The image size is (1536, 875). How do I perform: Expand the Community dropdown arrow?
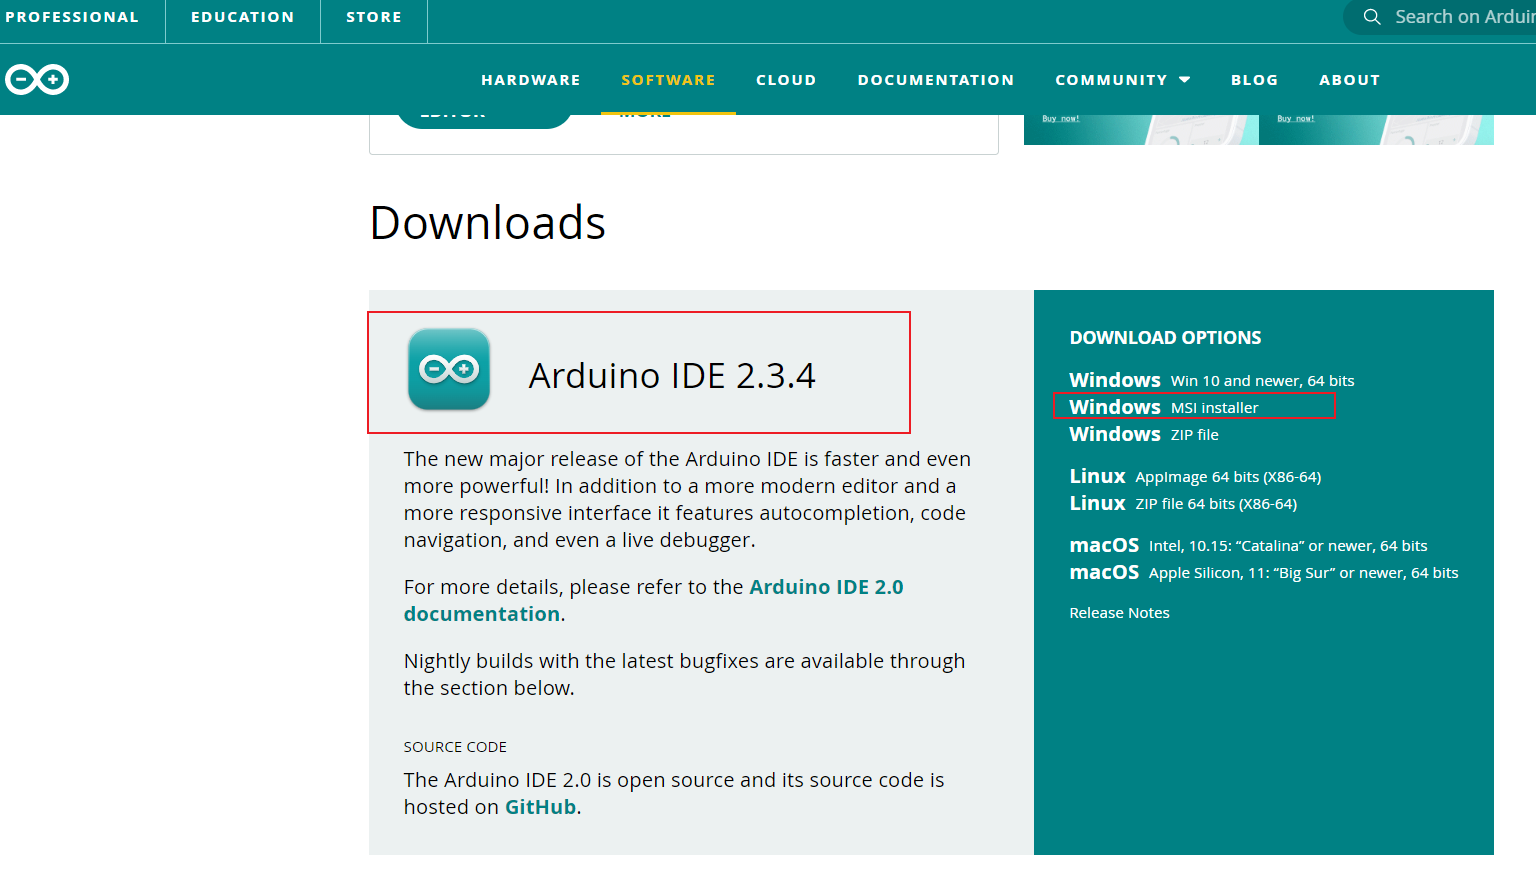1185,80
